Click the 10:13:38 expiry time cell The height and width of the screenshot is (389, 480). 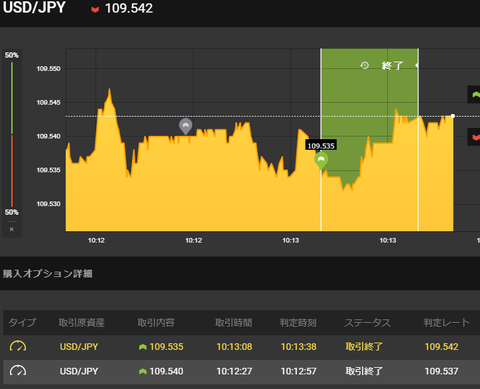coord(299,347)
